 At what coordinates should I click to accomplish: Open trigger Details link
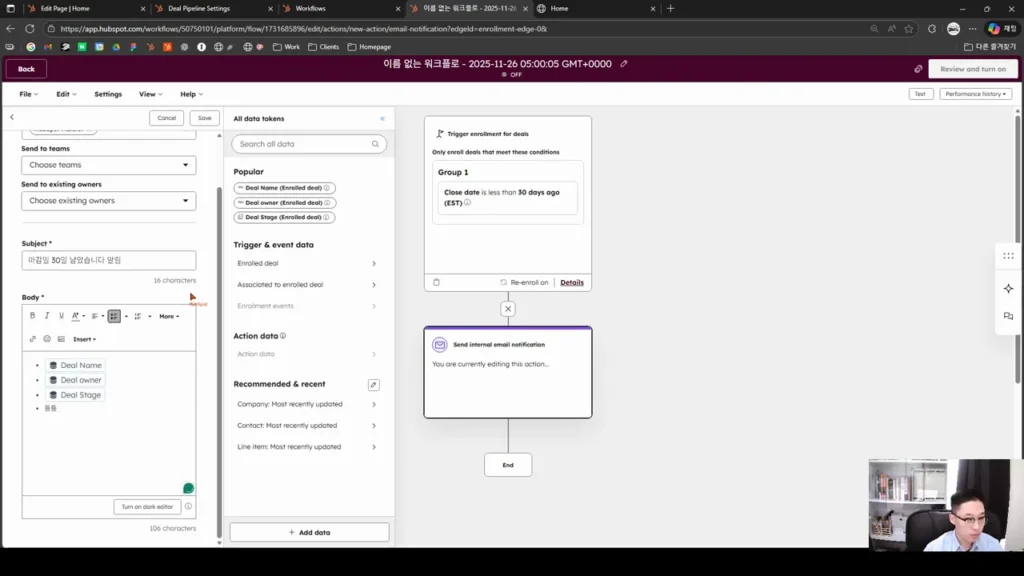pos(572,282)
